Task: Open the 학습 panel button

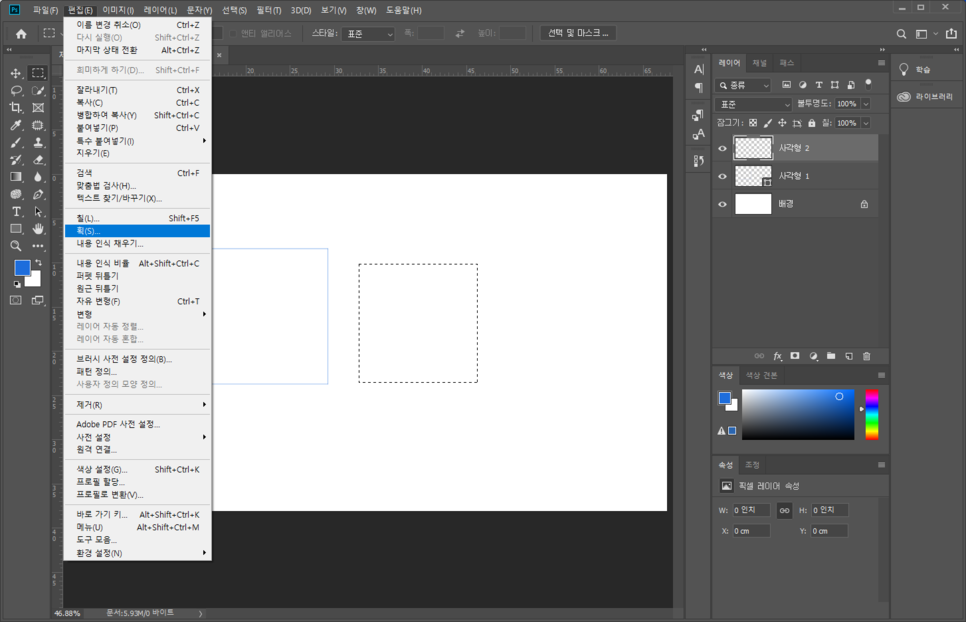Action: coord(915,70)
